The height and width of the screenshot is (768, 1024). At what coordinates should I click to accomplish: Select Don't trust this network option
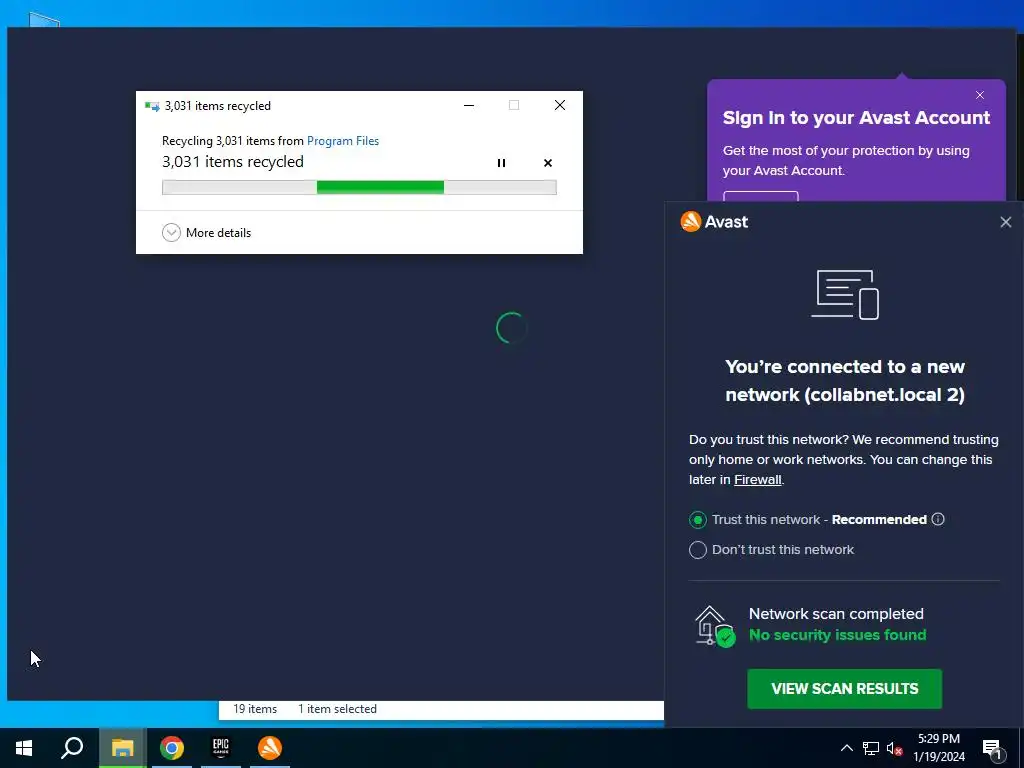697,550
